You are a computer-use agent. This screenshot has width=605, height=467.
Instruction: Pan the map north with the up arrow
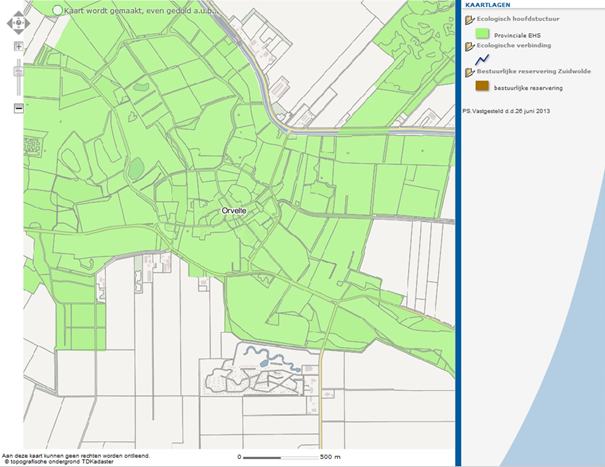point(18,14)
